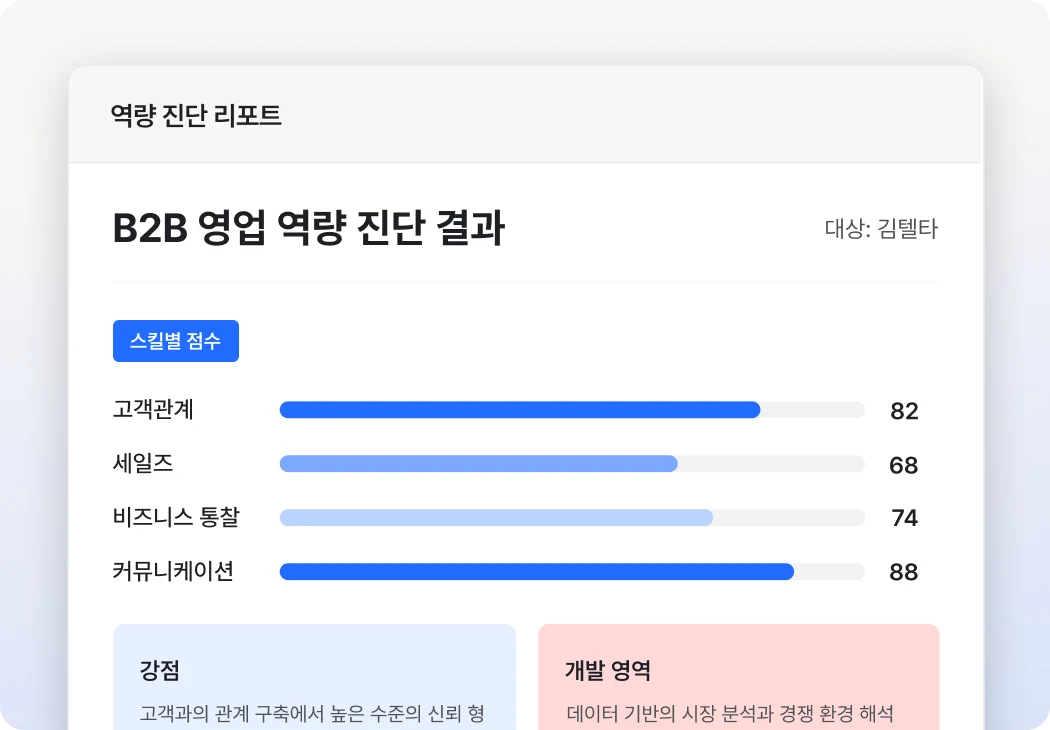Open the 강점 card heading

(x=159, y=670)
